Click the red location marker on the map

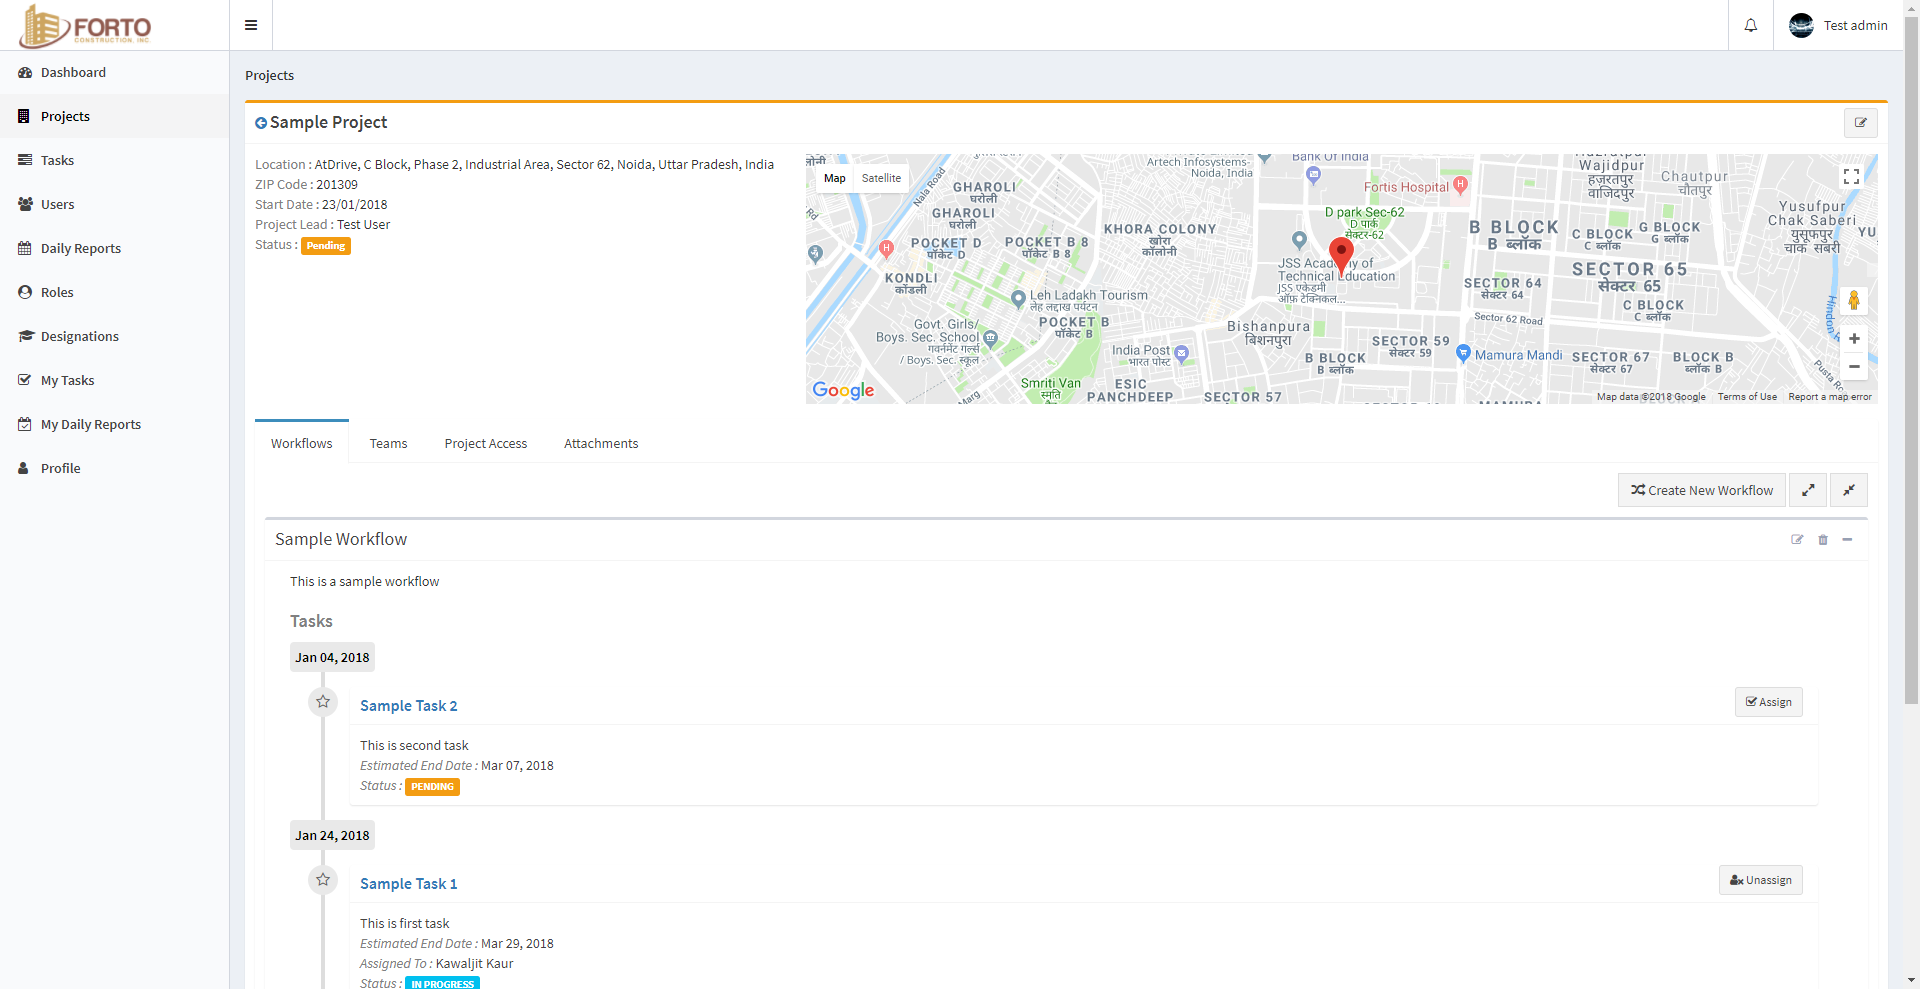(x=1341, y=255)
